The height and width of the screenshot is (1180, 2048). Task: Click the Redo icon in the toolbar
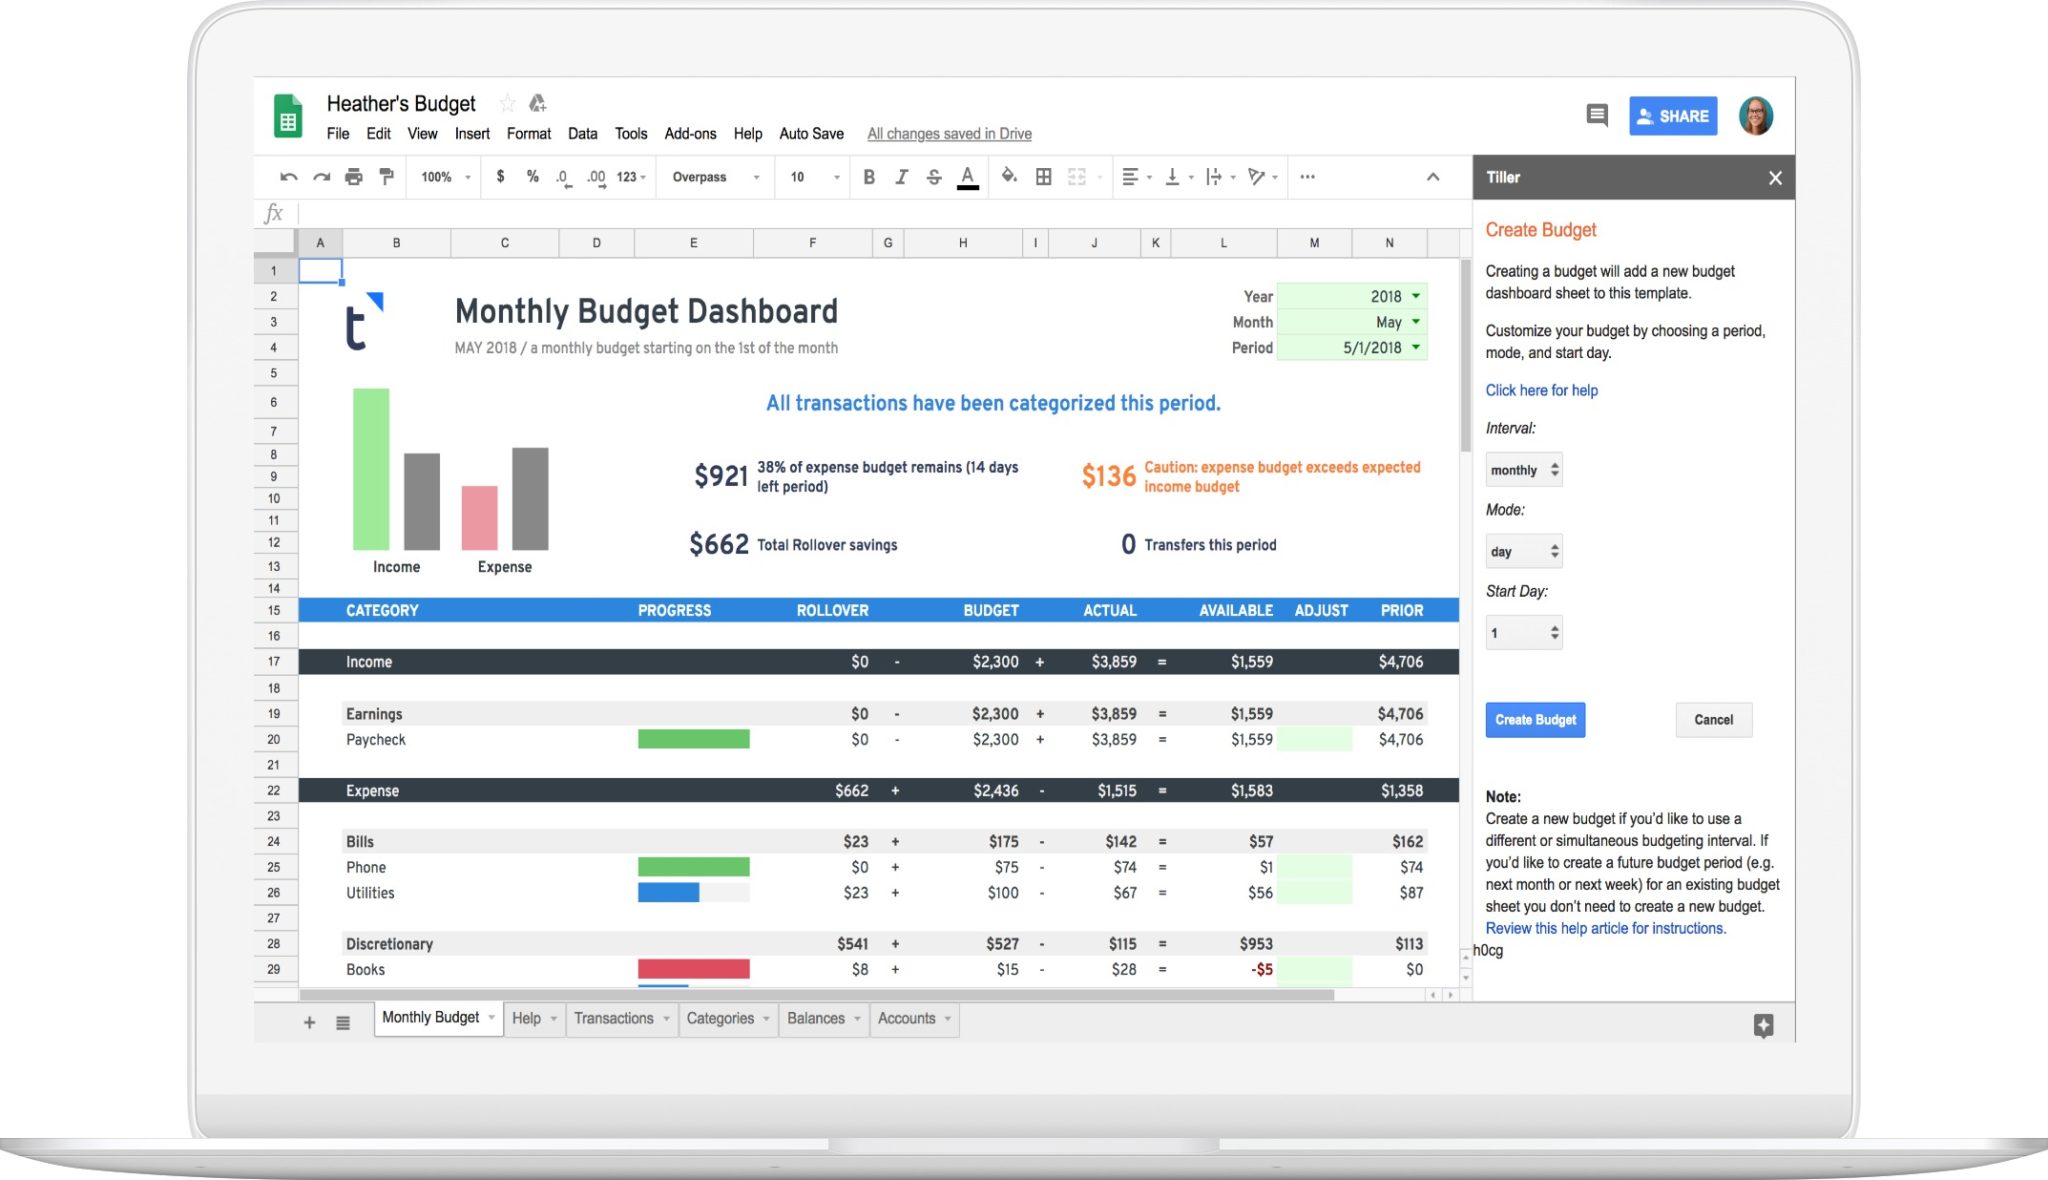pos(322,177)
